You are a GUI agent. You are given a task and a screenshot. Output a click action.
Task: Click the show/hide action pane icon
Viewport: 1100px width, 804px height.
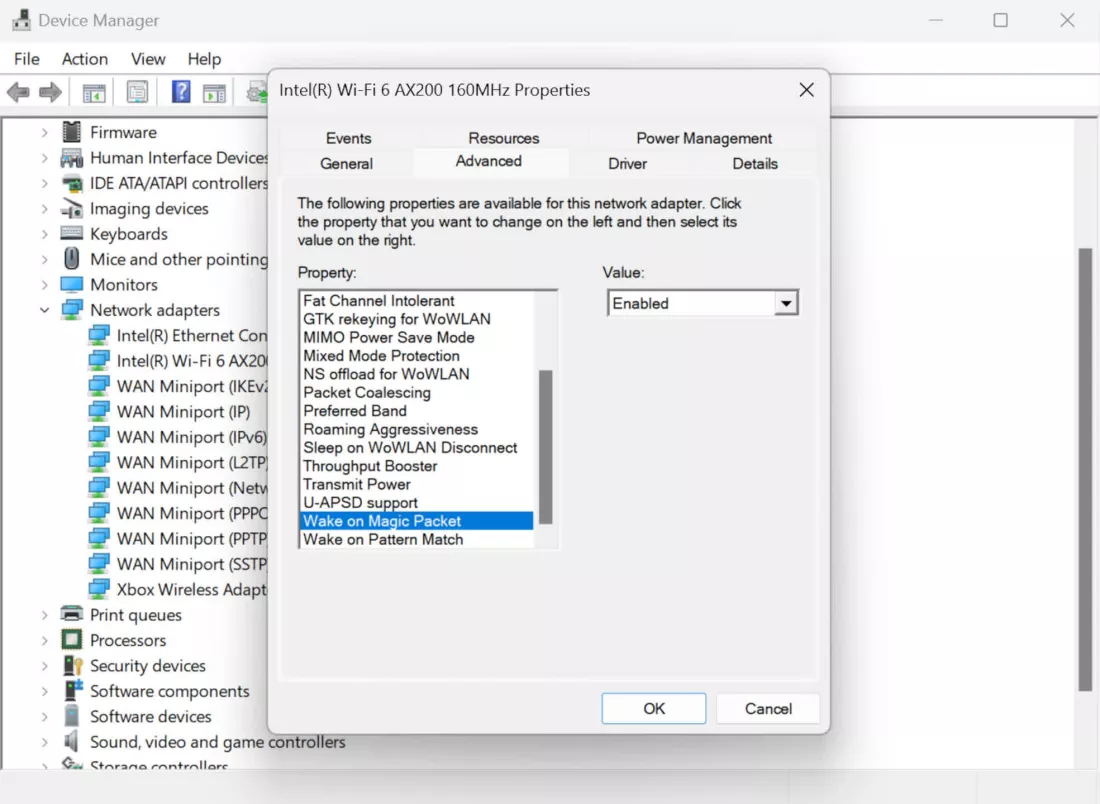click(x=214, y=93)
